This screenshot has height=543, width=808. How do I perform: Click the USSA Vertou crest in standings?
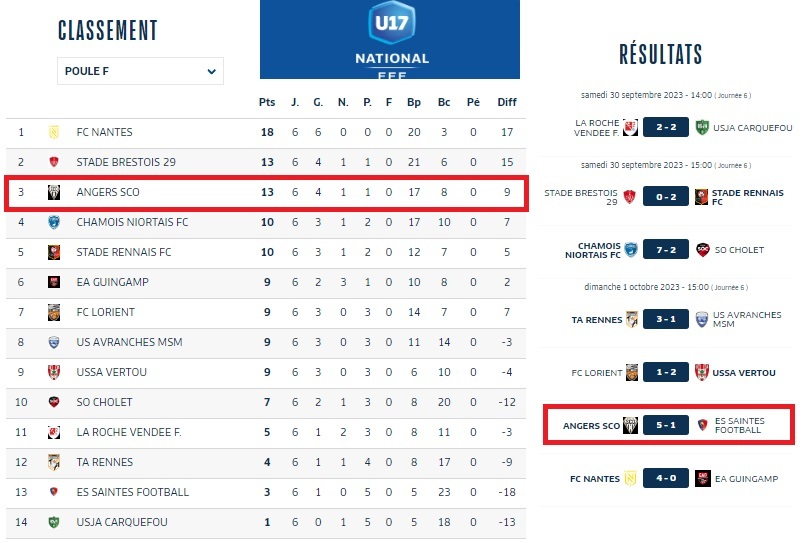(54, 372)
